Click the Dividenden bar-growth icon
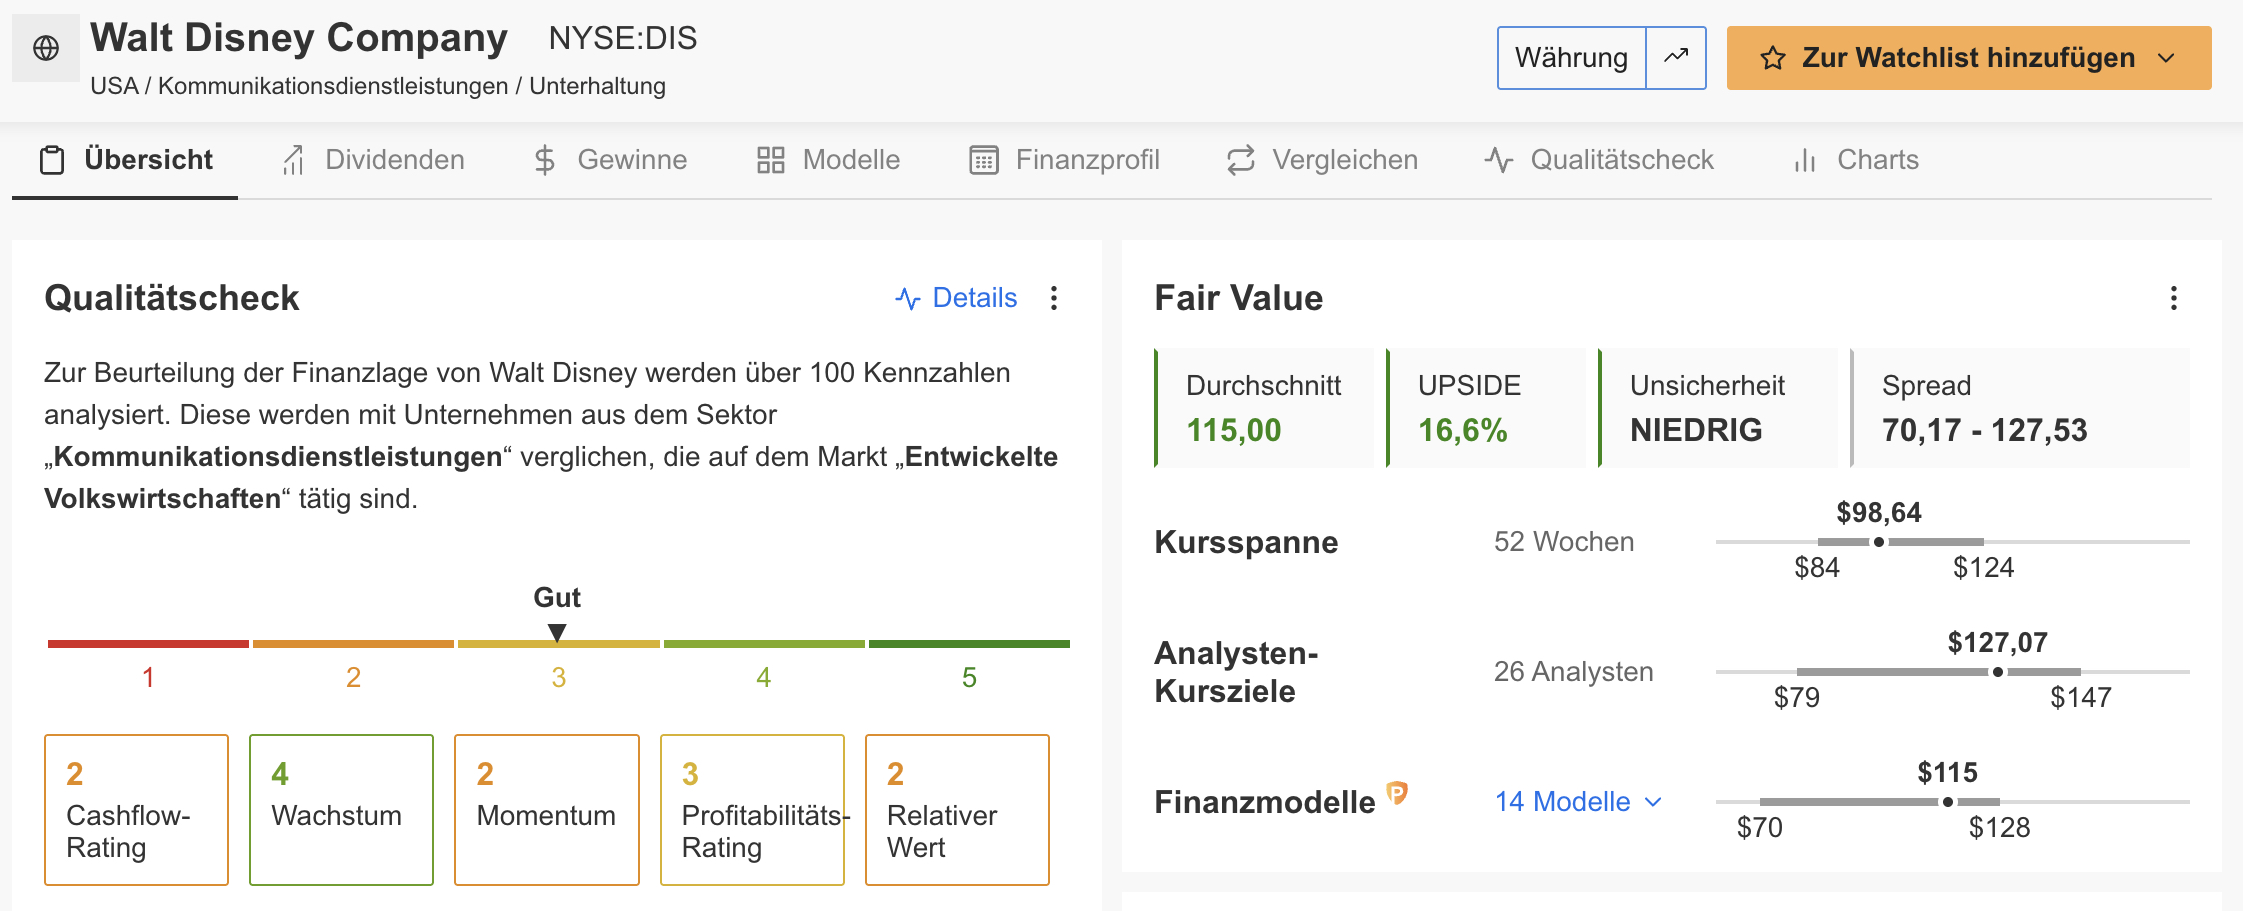 (293, 160)
